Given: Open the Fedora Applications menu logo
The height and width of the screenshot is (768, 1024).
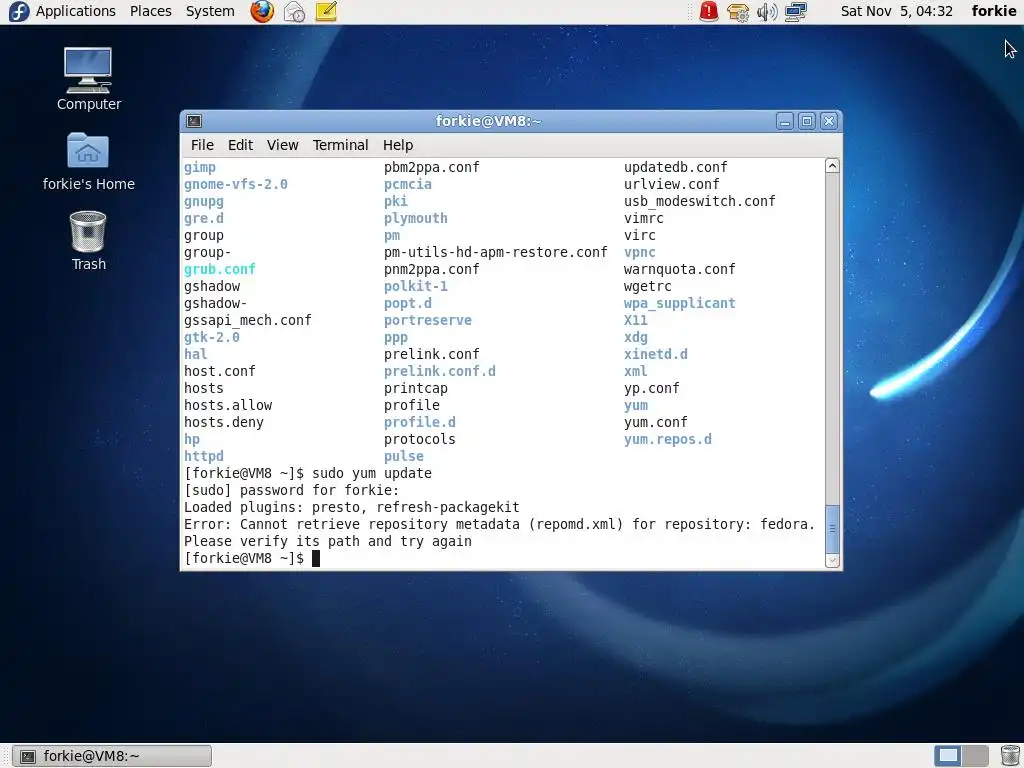Looking at the screenshot, I should [x=18, y=11].
